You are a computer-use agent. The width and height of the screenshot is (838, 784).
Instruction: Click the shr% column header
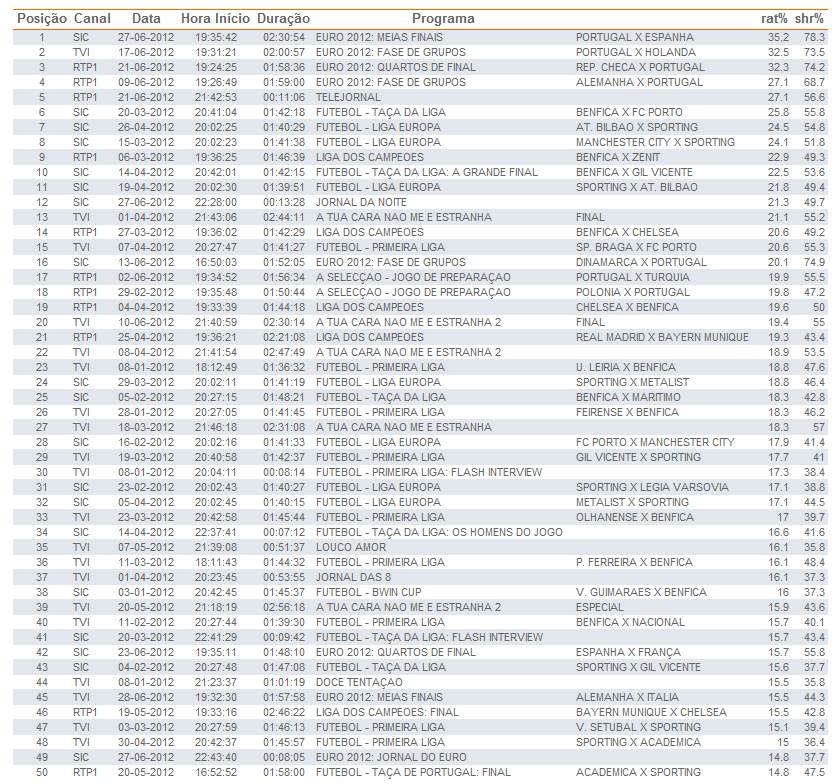click(x=811, y=18)
